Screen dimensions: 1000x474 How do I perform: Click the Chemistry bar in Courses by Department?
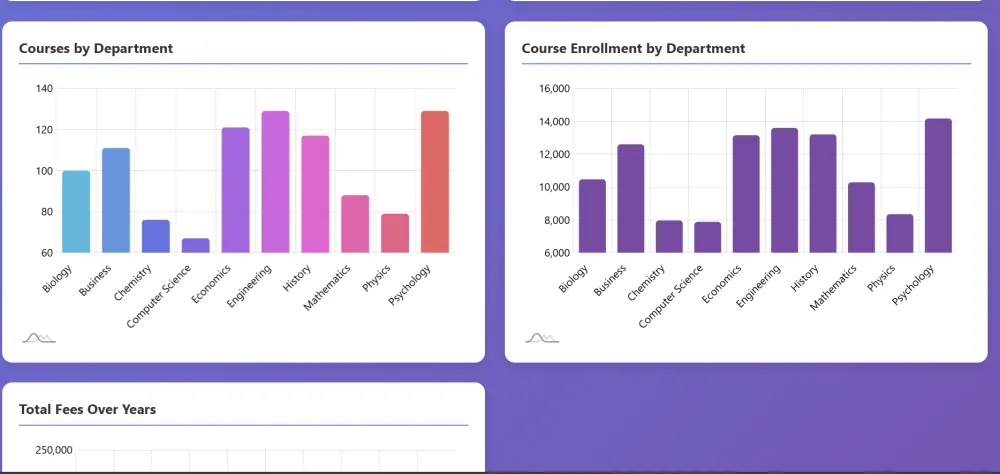point(156,236)
